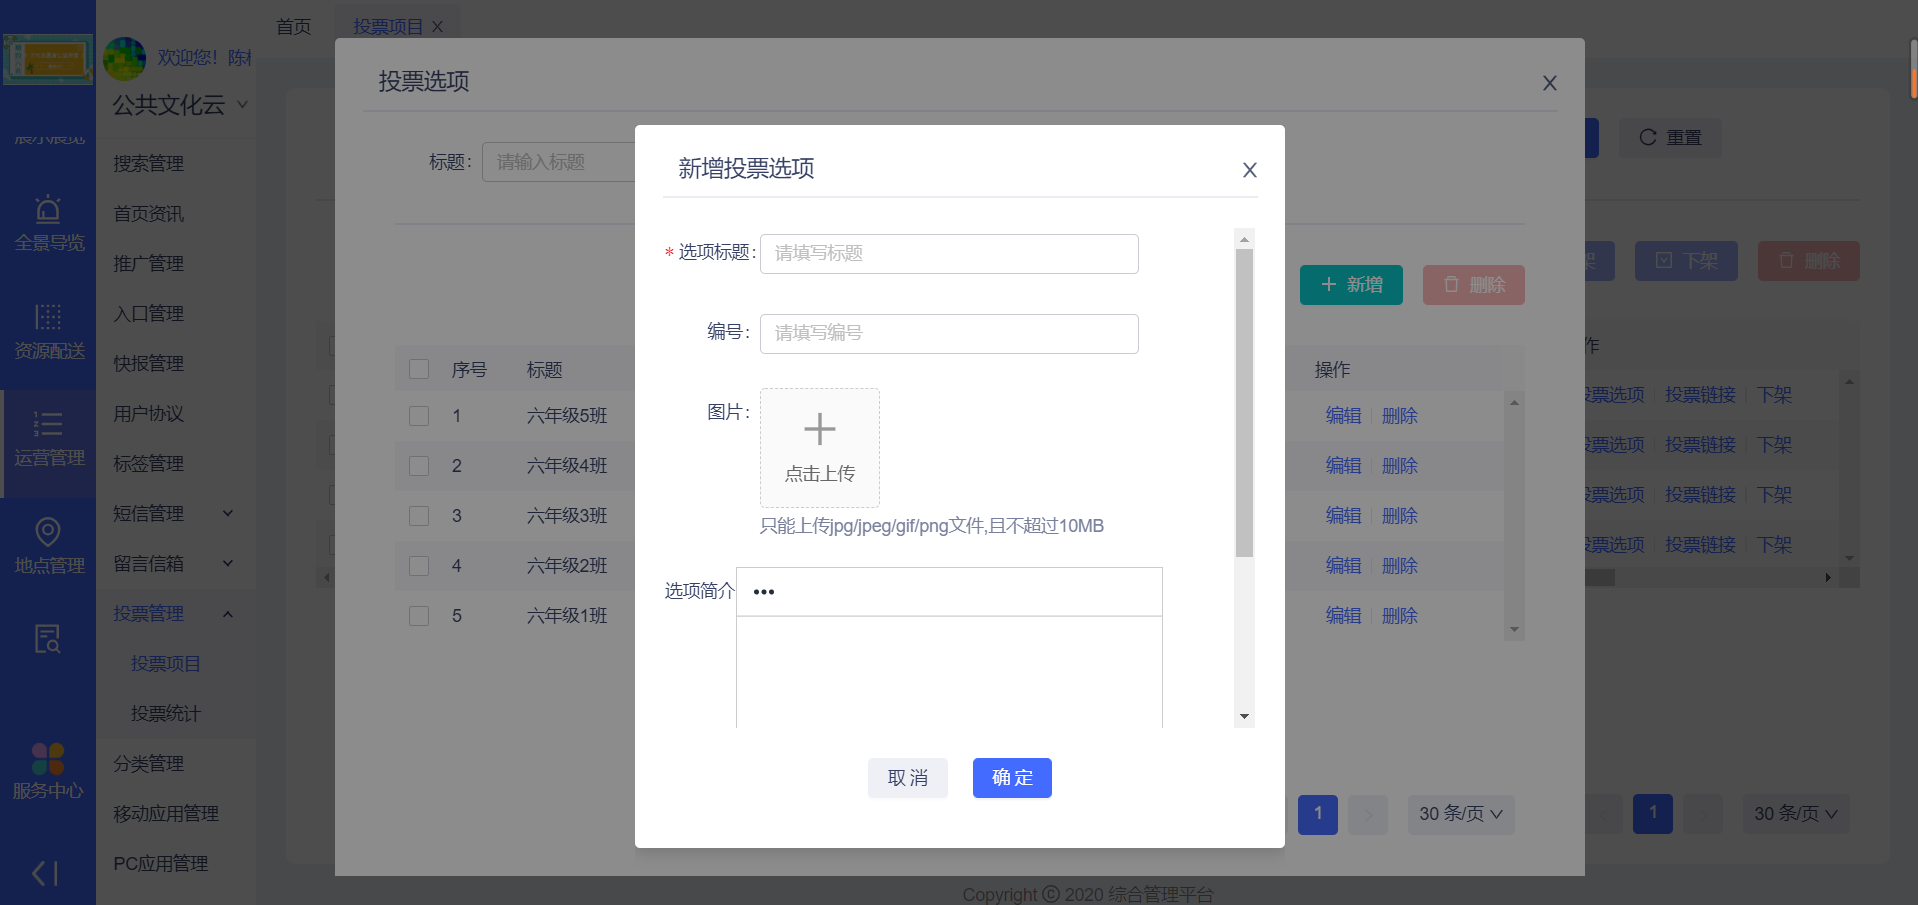Expand the 公共文化云 dropdown
The height and width of the screenshot is (905, 1918).
(x=180, y=105)
